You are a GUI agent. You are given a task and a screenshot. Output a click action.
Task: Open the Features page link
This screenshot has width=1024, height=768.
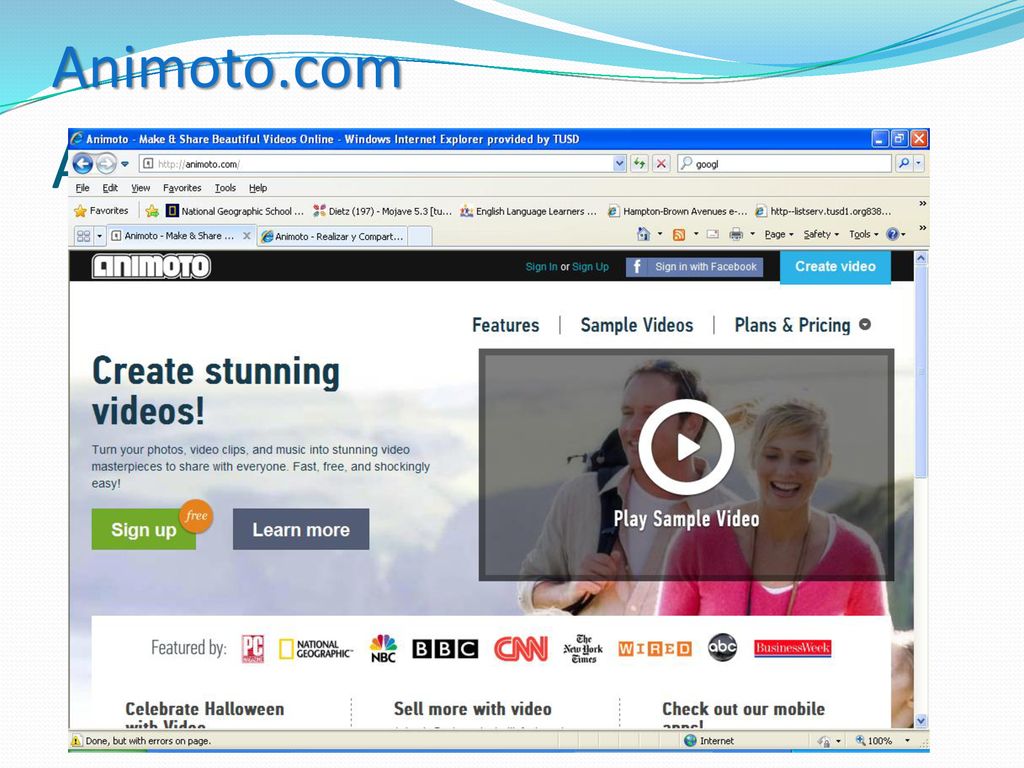505,325
